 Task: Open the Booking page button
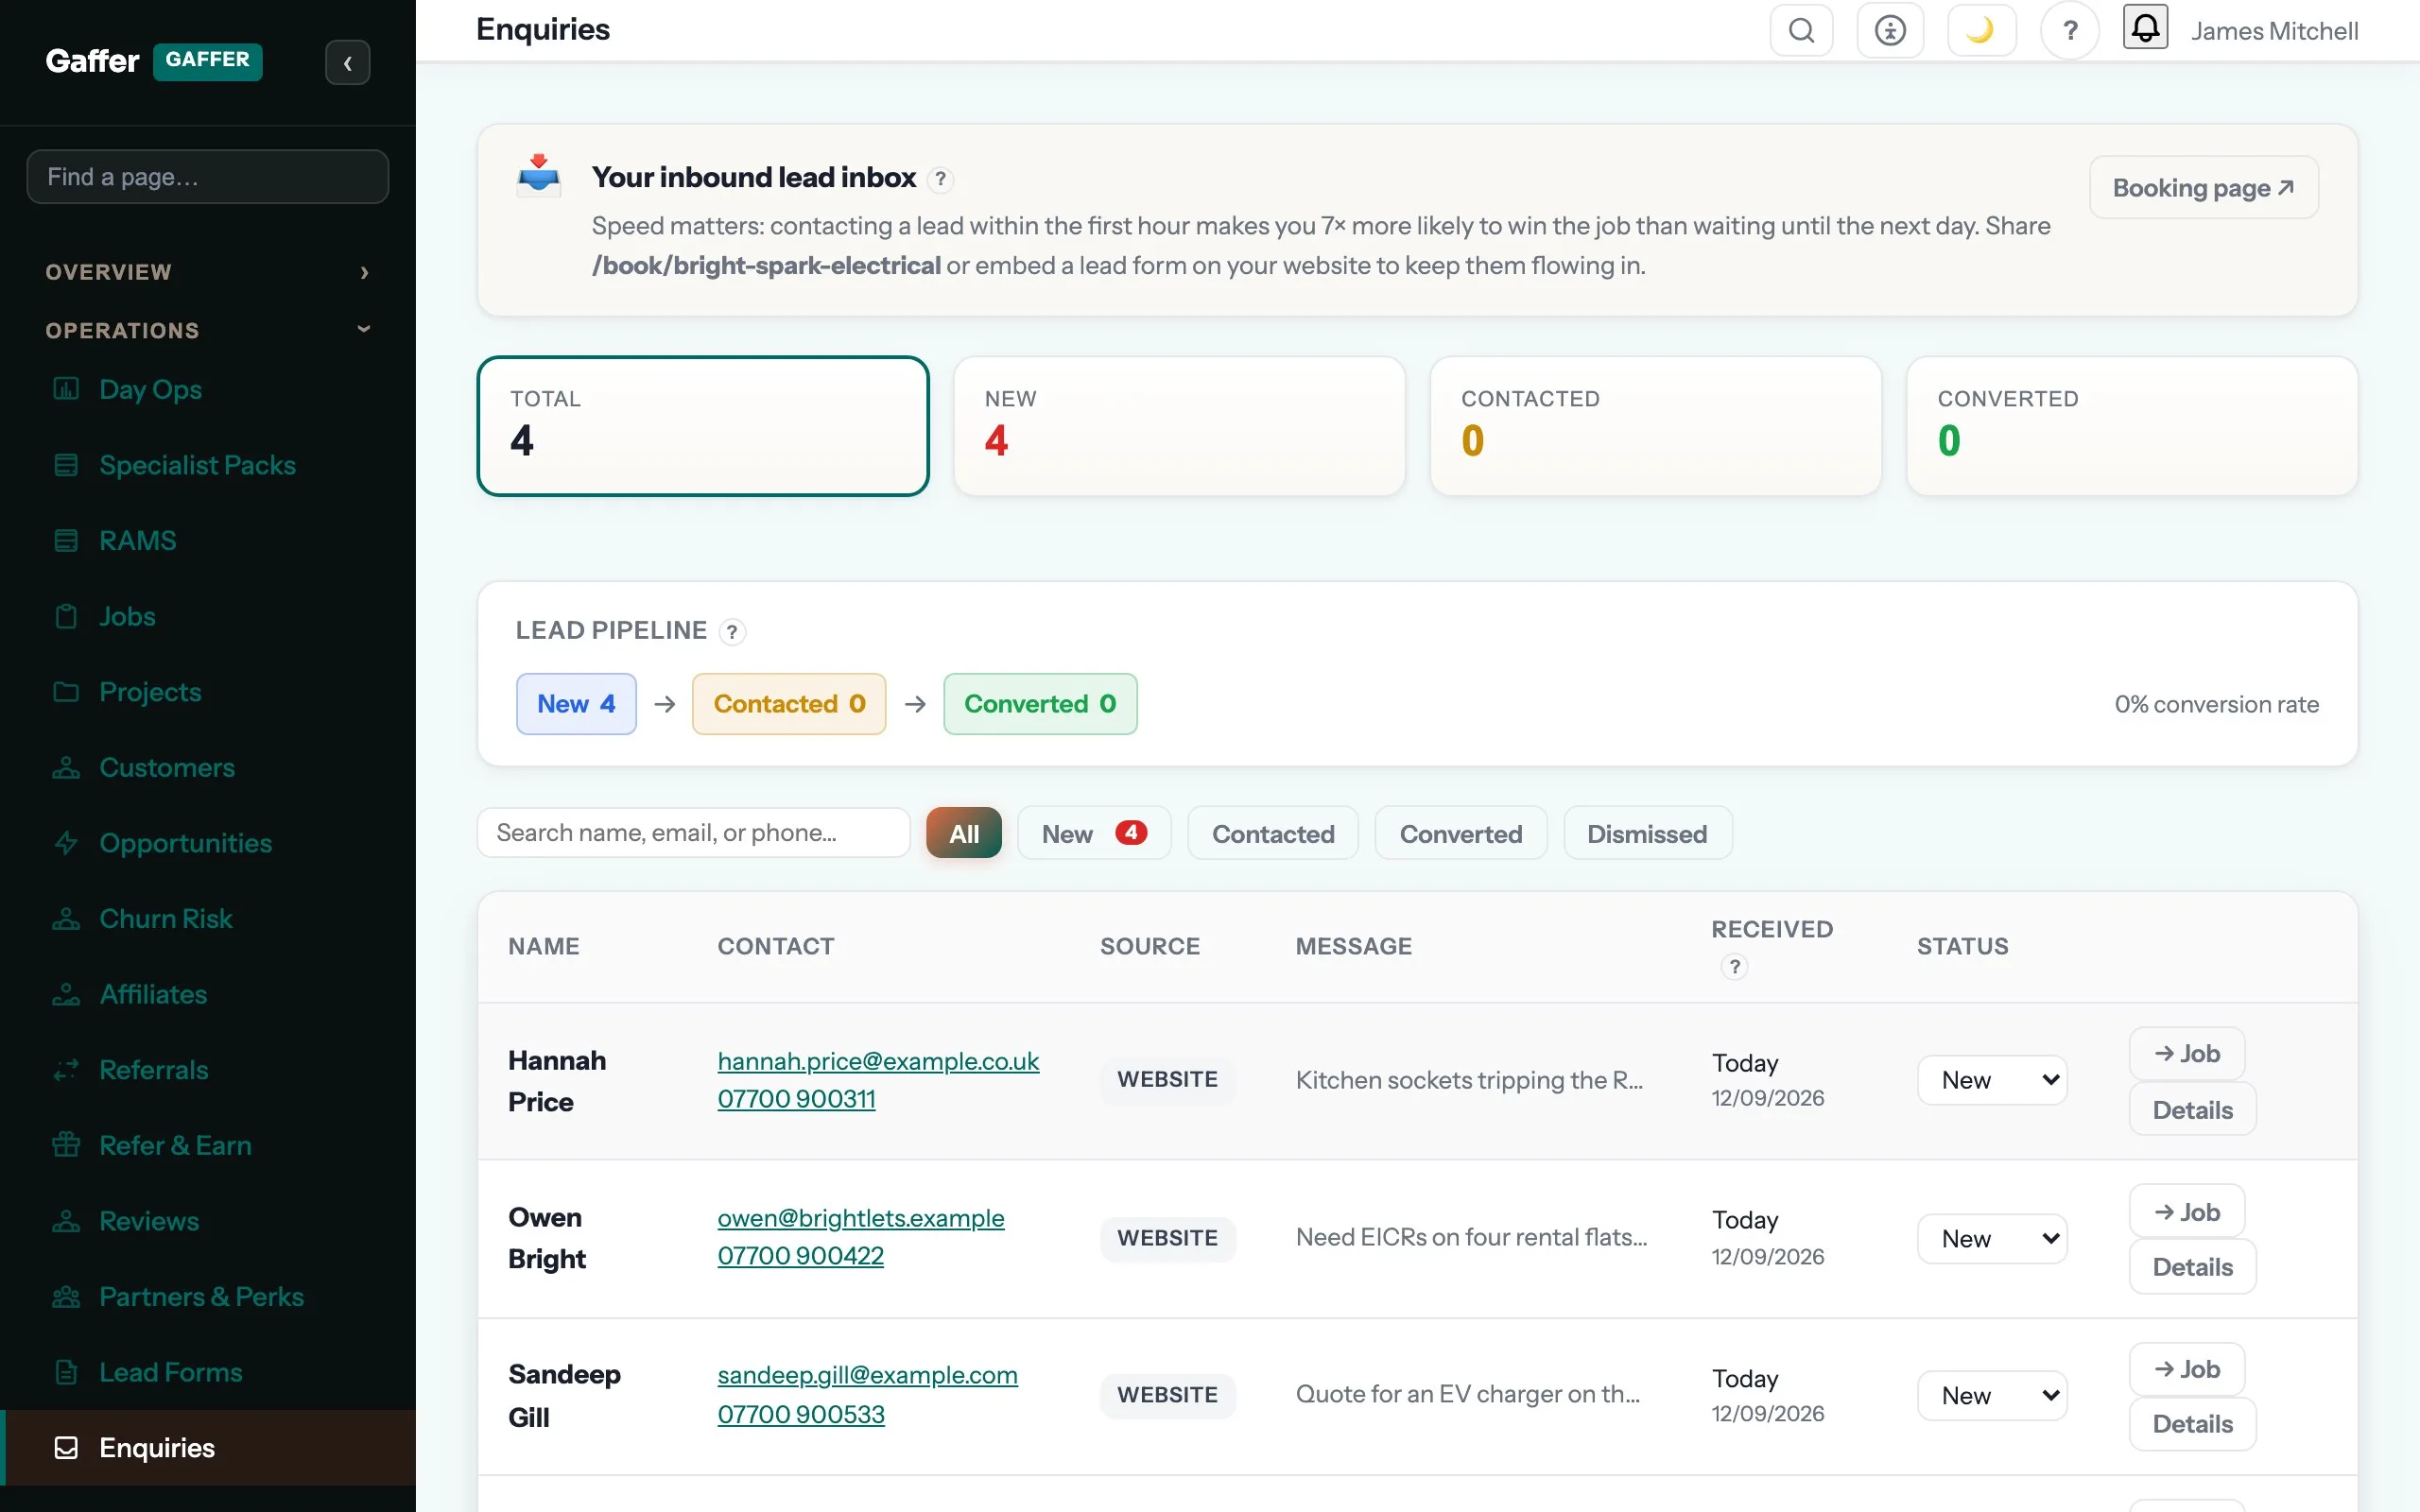pyautogui.click(x=2203, y=187)
